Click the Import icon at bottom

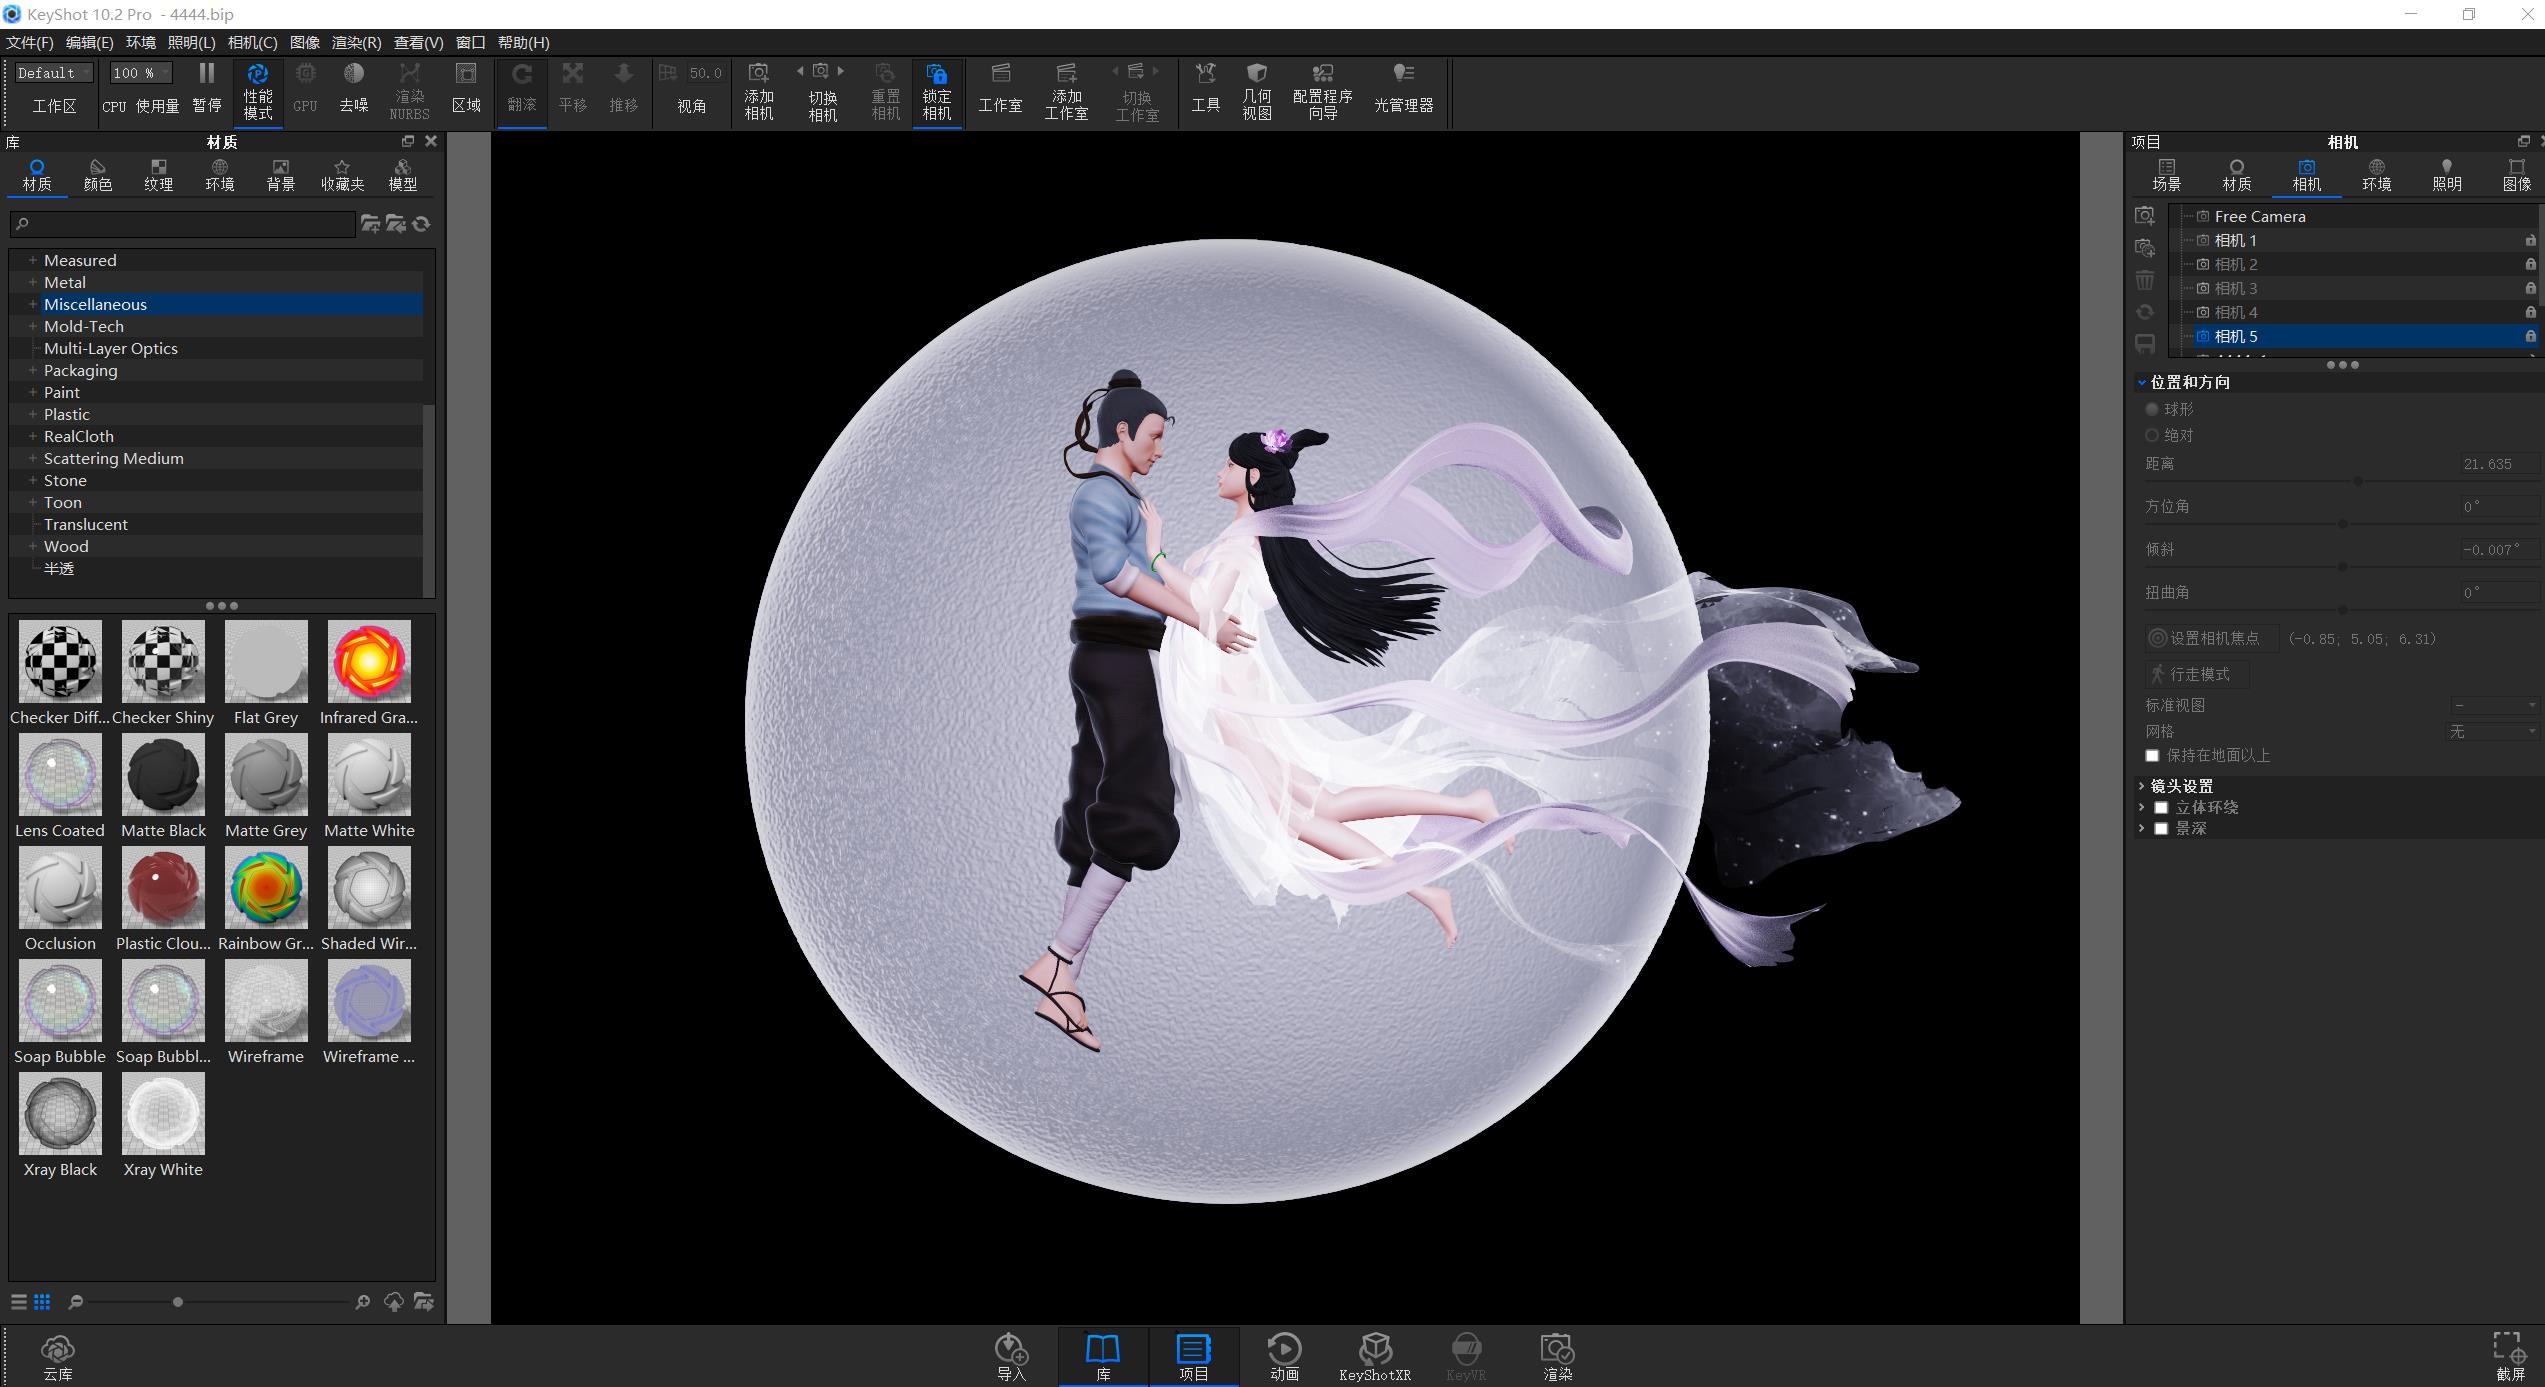coord(1011,1349)
